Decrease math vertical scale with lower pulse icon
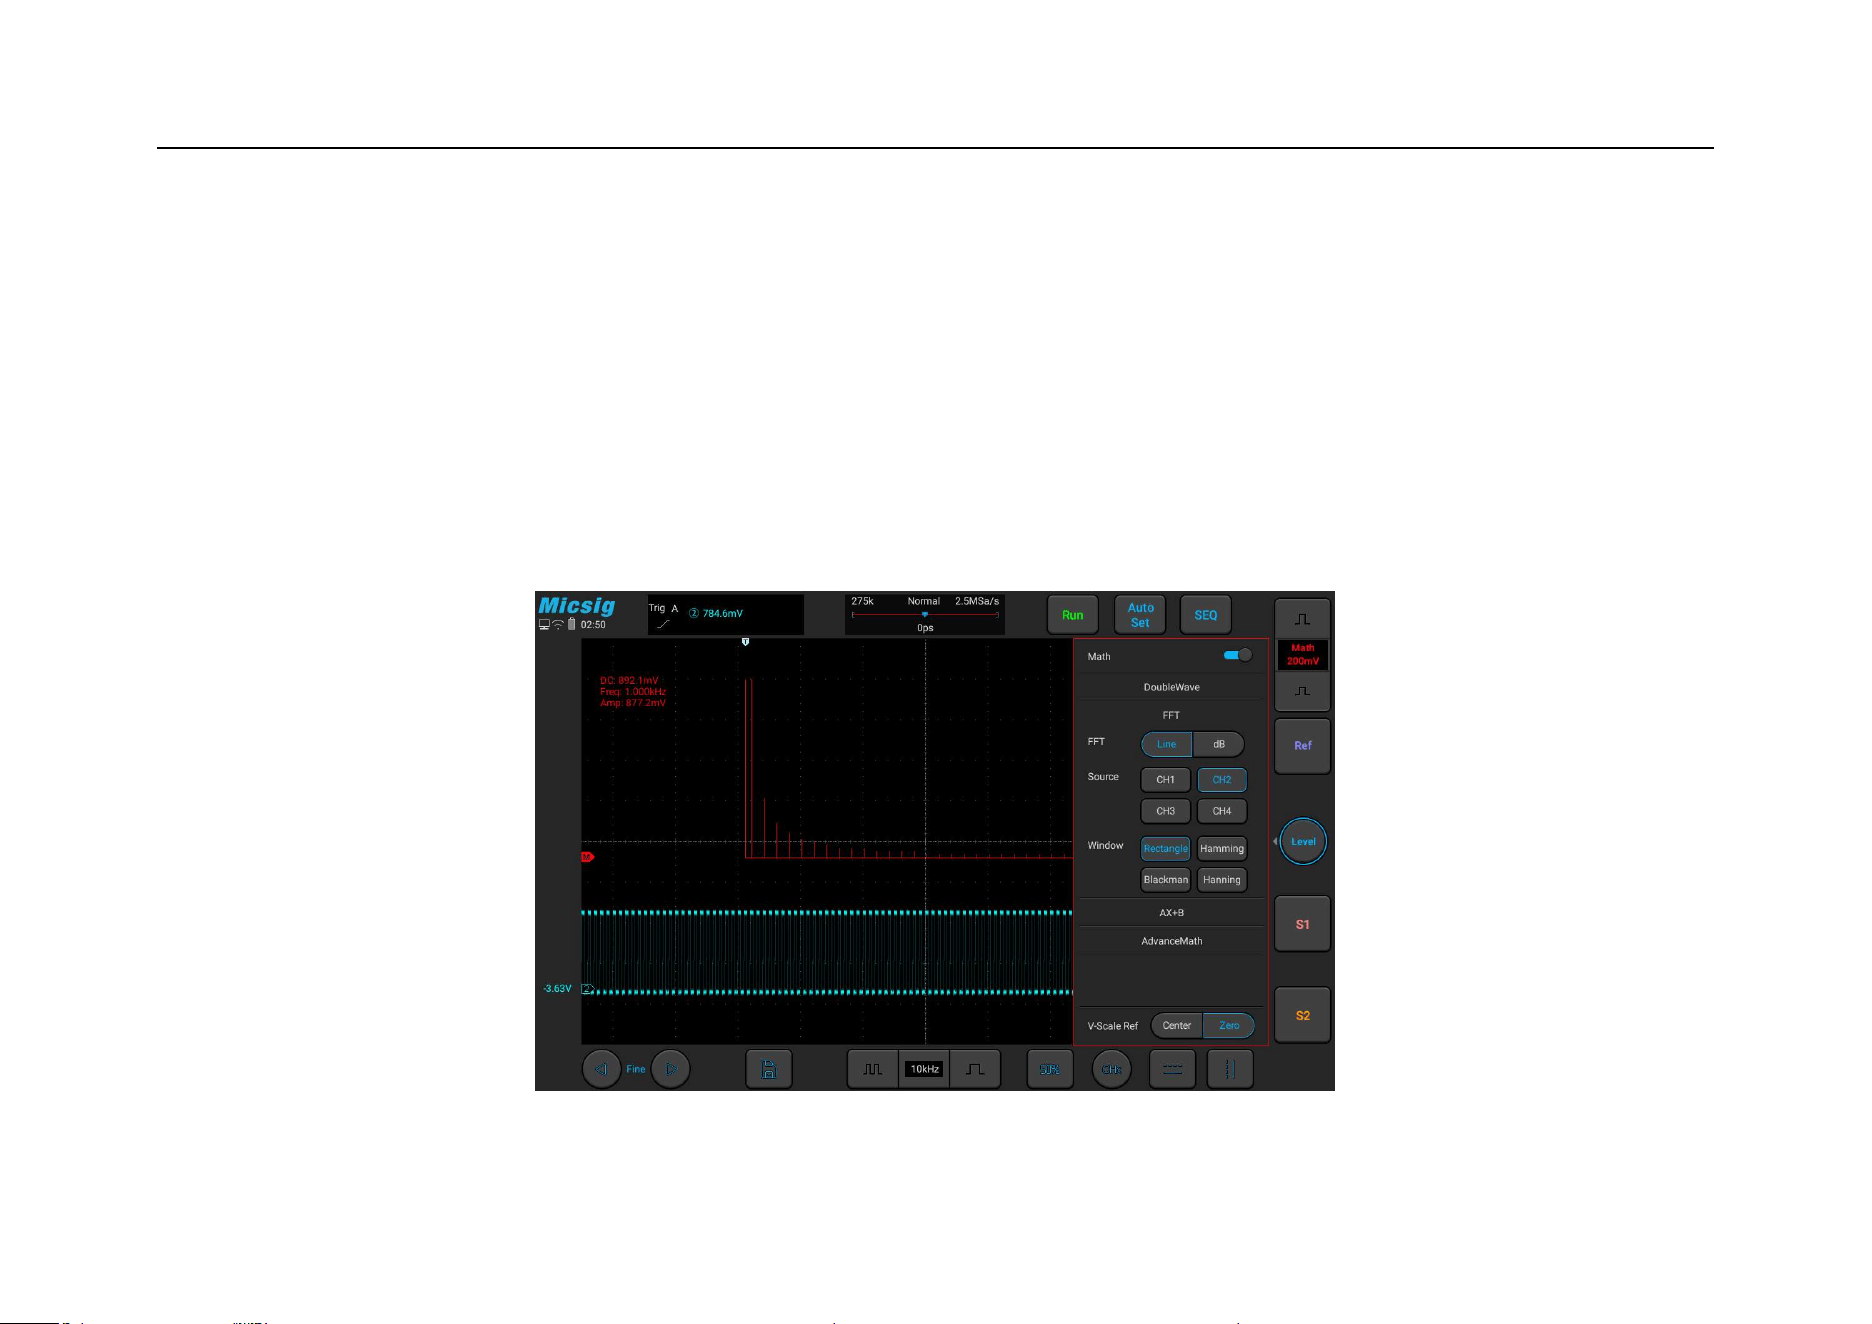Screen dimensions: 1872x1324 click(x=1302, y=691)
